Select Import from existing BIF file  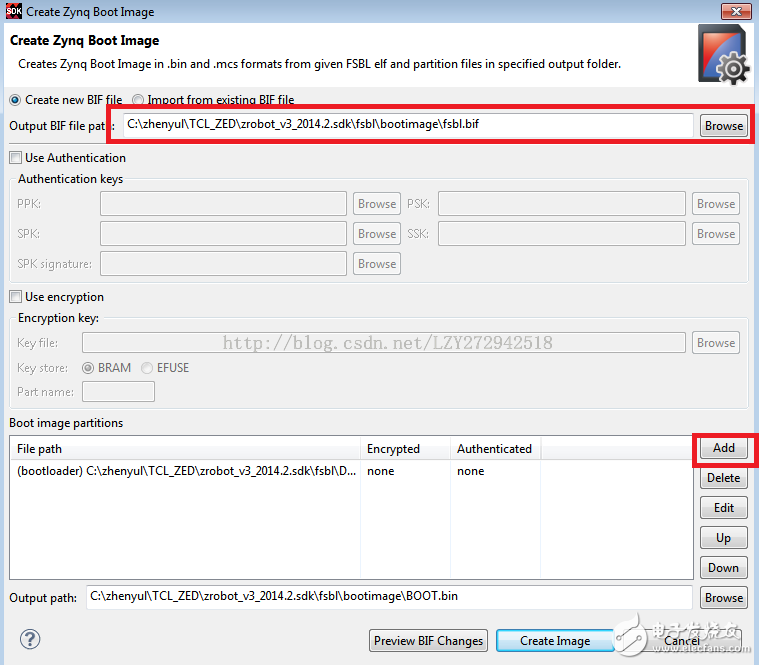138,100
